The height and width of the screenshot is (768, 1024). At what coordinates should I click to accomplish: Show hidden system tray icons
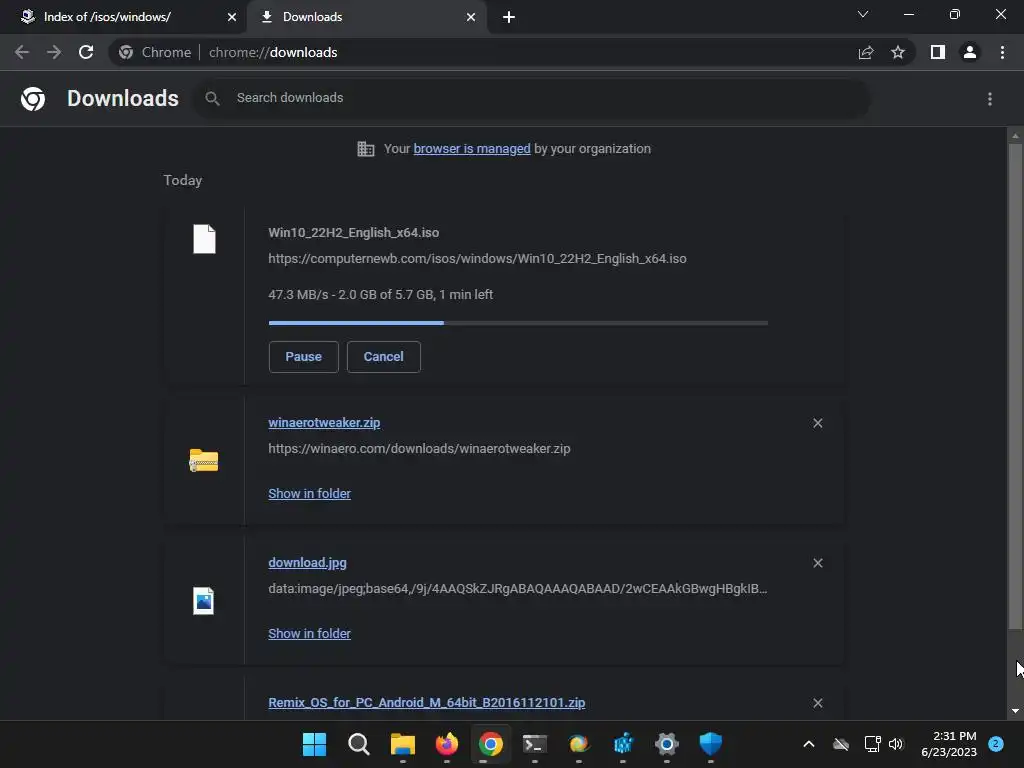(808, 744)
